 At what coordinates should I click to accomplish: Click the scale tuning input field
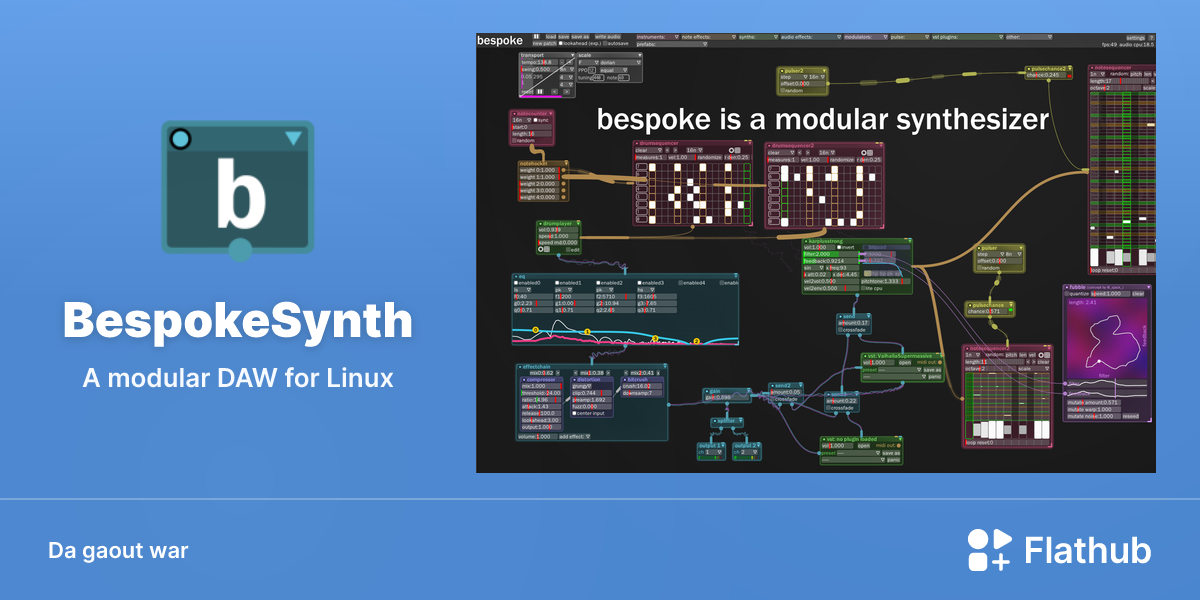click(598, 78)
